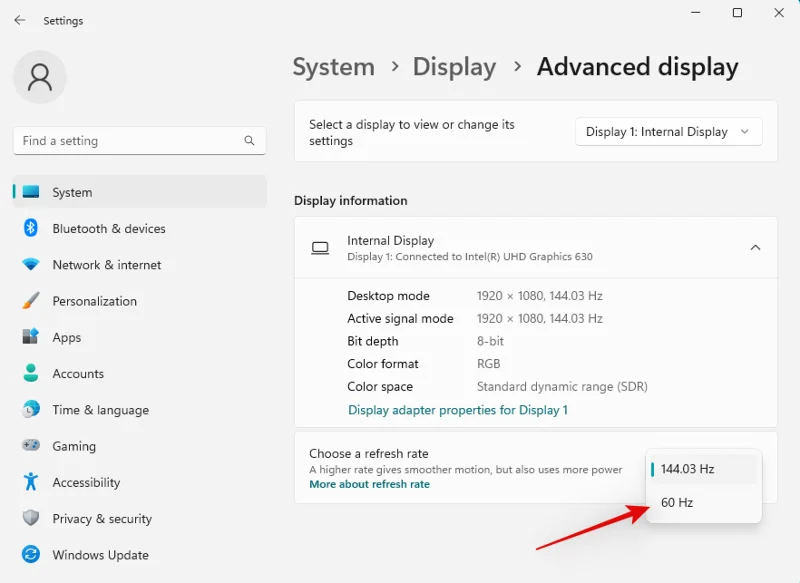
Task: Select the Apps icon in sidebar
Action: [x=31, y=338]
